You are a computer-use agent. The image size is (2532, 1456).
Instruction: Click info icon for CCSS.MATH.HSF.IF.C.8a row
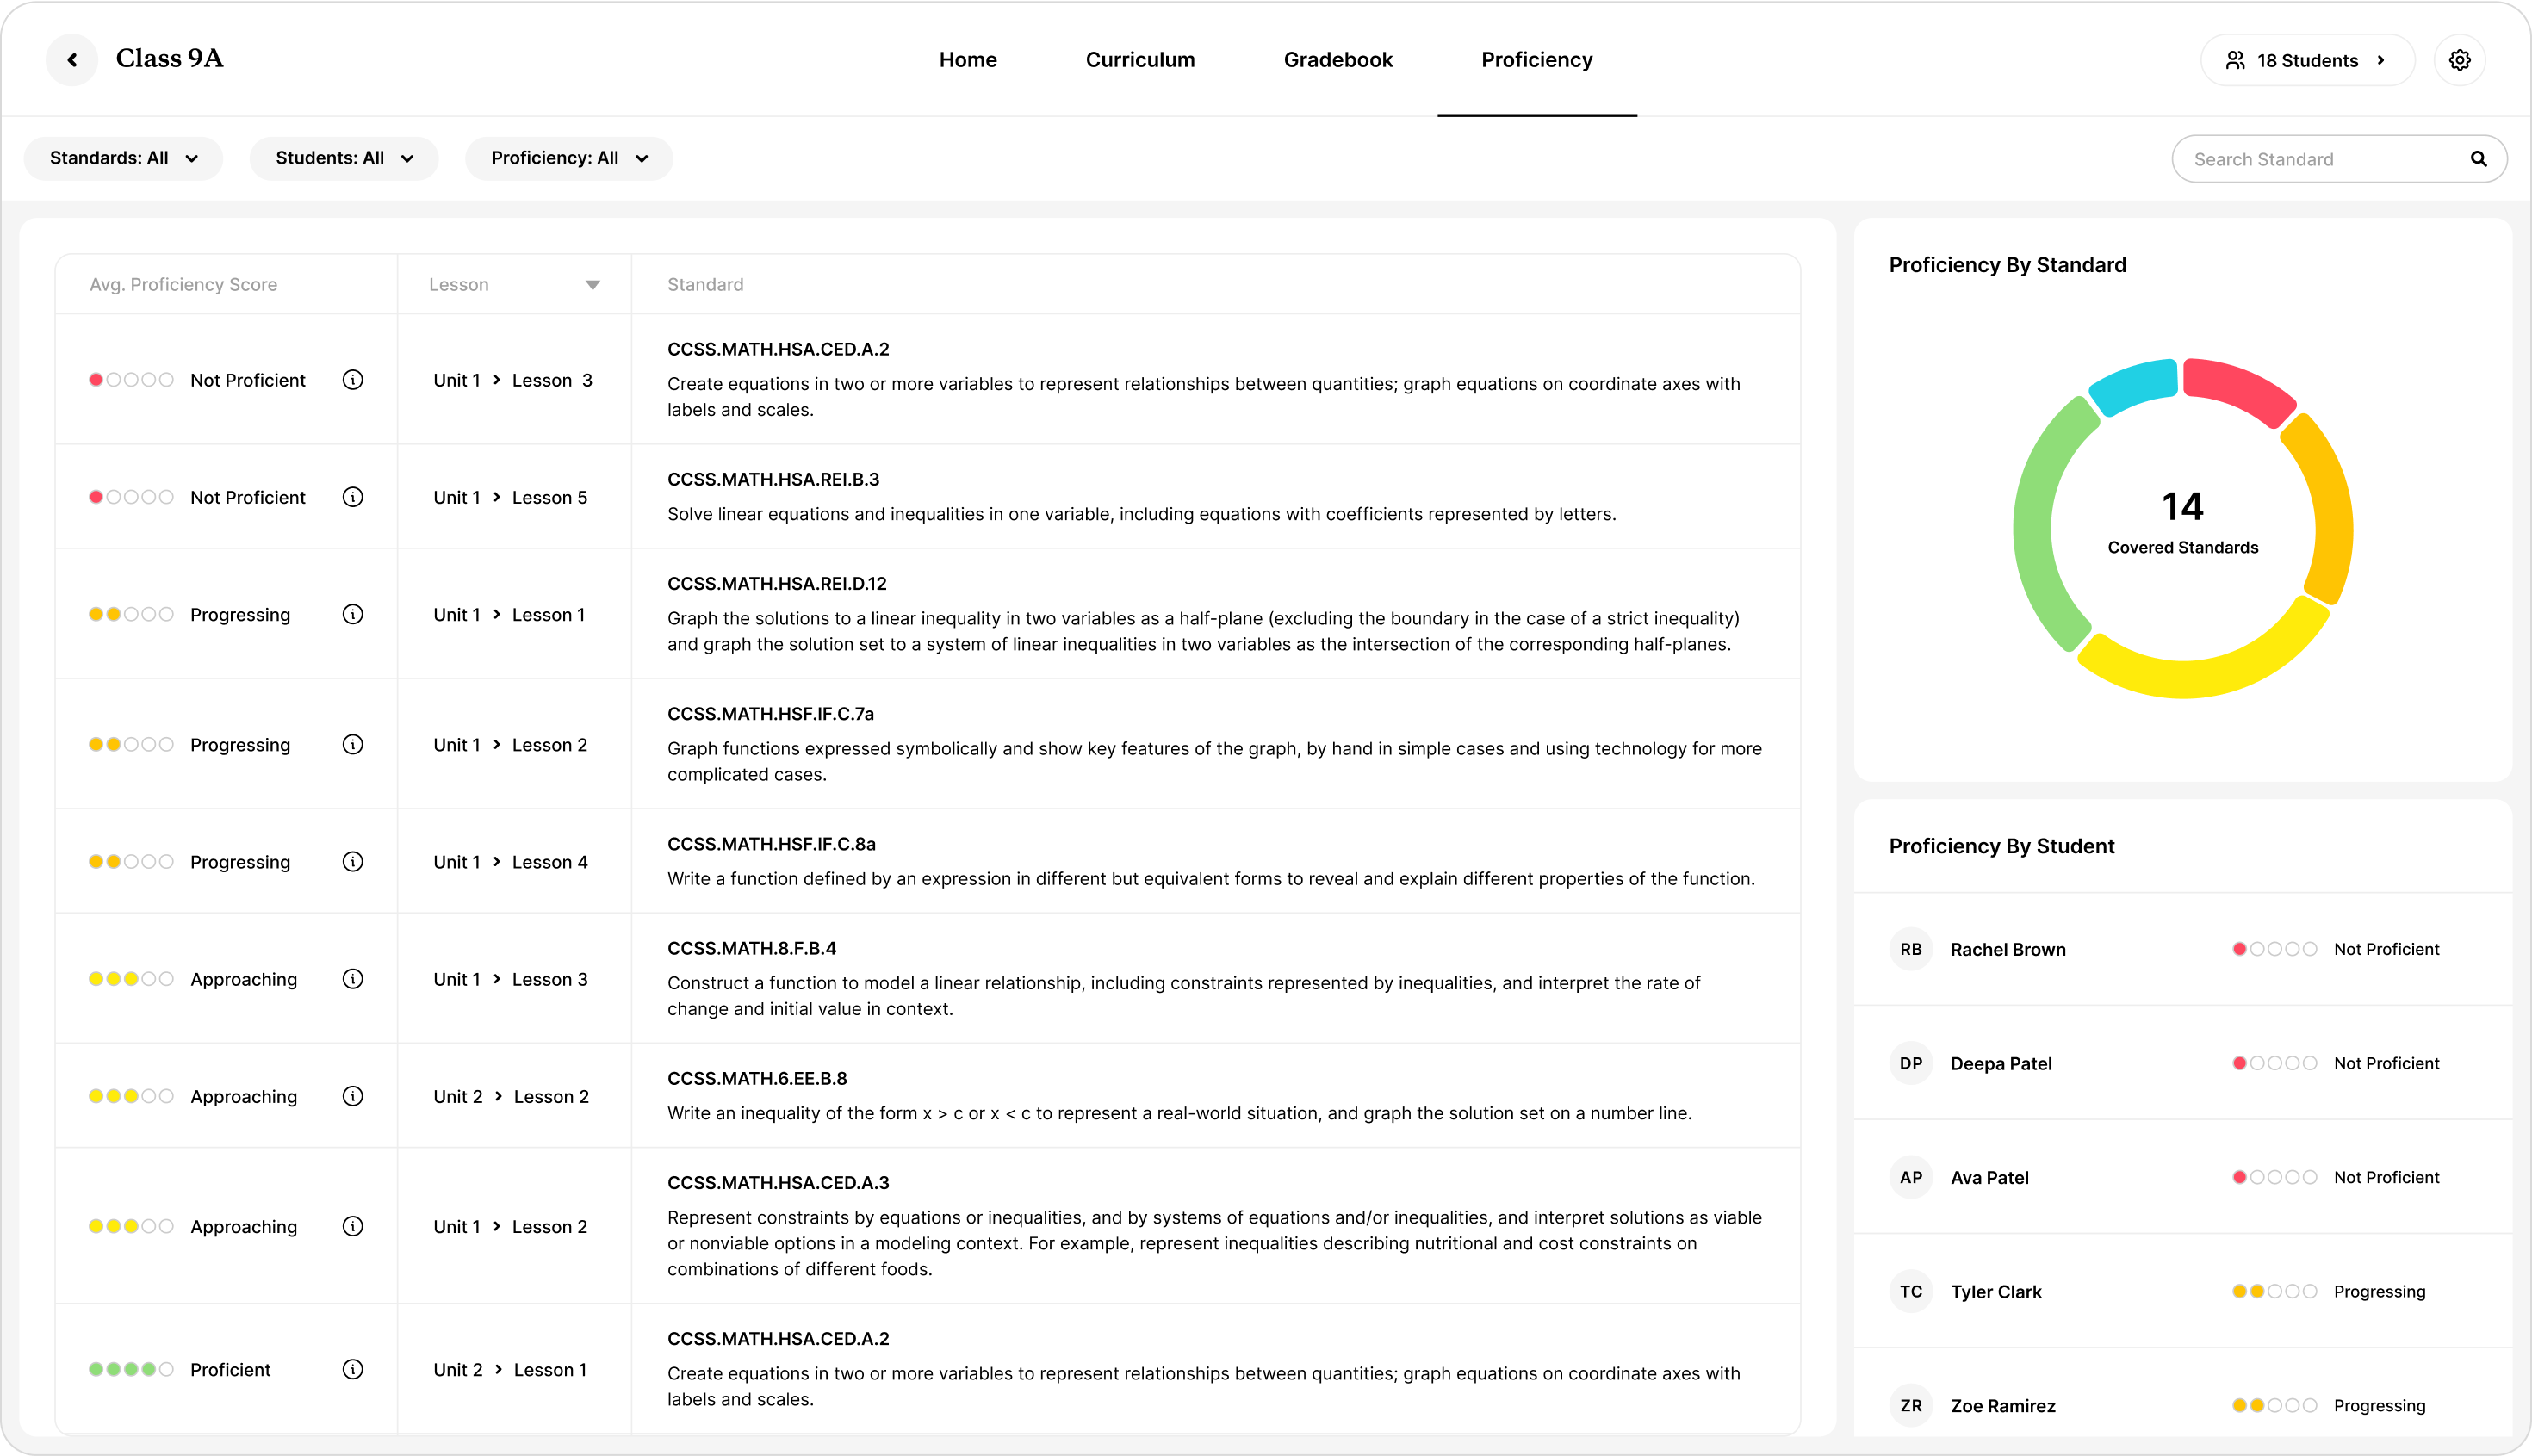click(x=352, y=861)
